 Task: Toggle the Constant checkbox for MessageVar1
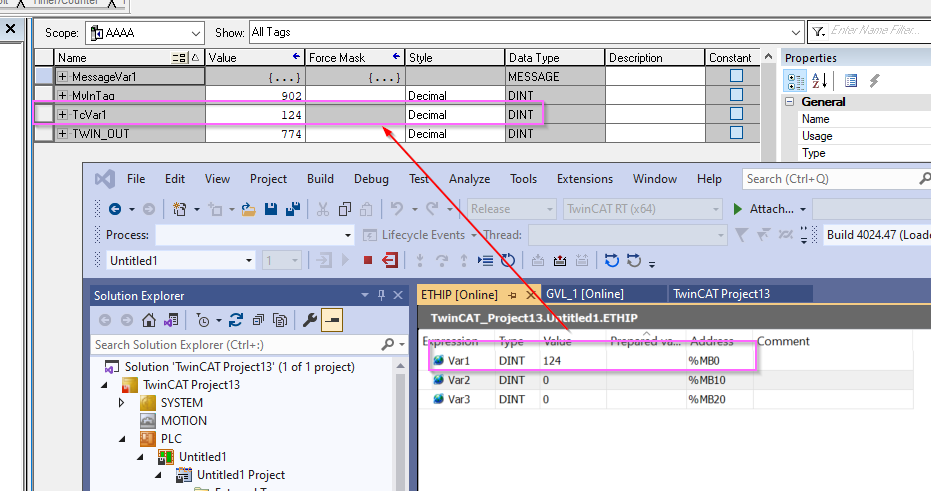click(x=736, y=75)
